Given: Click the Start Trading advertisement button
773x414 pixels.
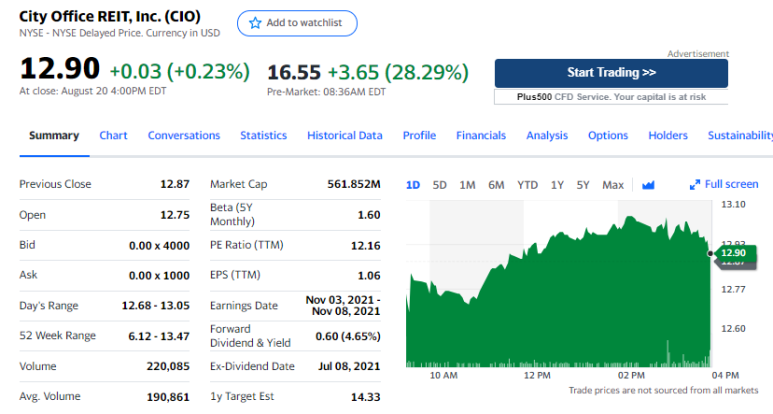Looking at the screenshot, I should (x=611, y=73).
